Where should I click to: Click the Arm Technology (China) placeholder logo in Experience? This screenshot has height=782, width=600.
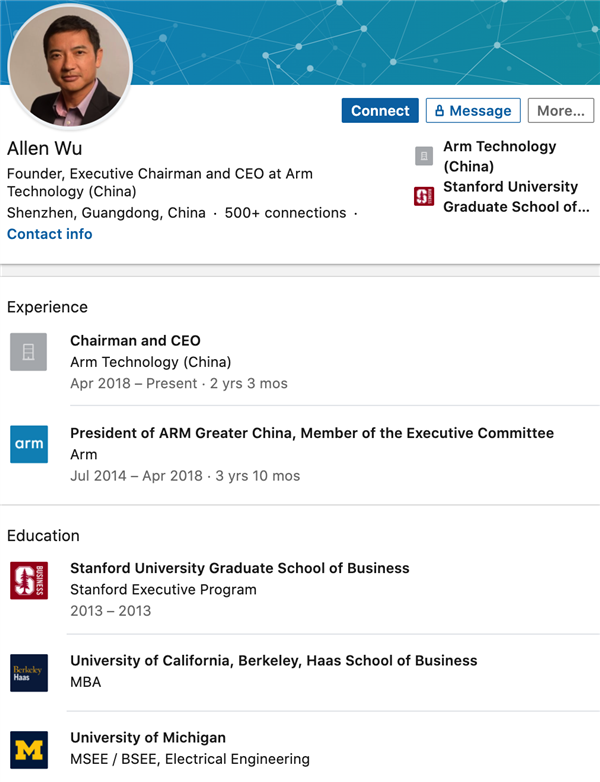coord(29,352)
